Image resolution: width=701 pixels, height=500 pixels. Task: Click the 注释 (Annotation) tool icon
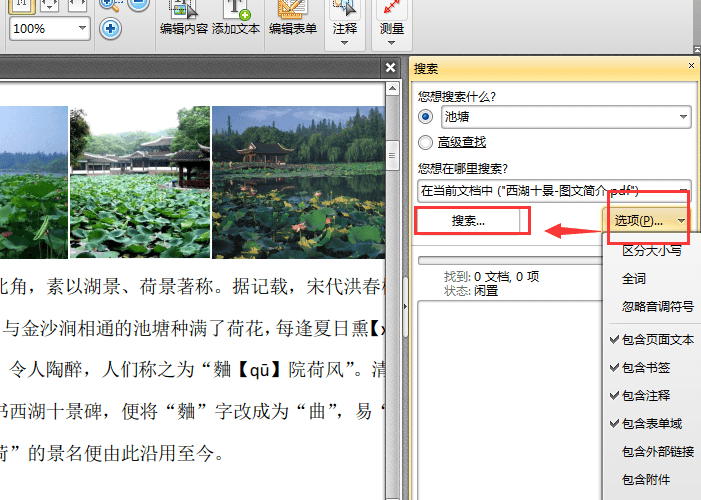pyautogui.click(x=344, y=11)
